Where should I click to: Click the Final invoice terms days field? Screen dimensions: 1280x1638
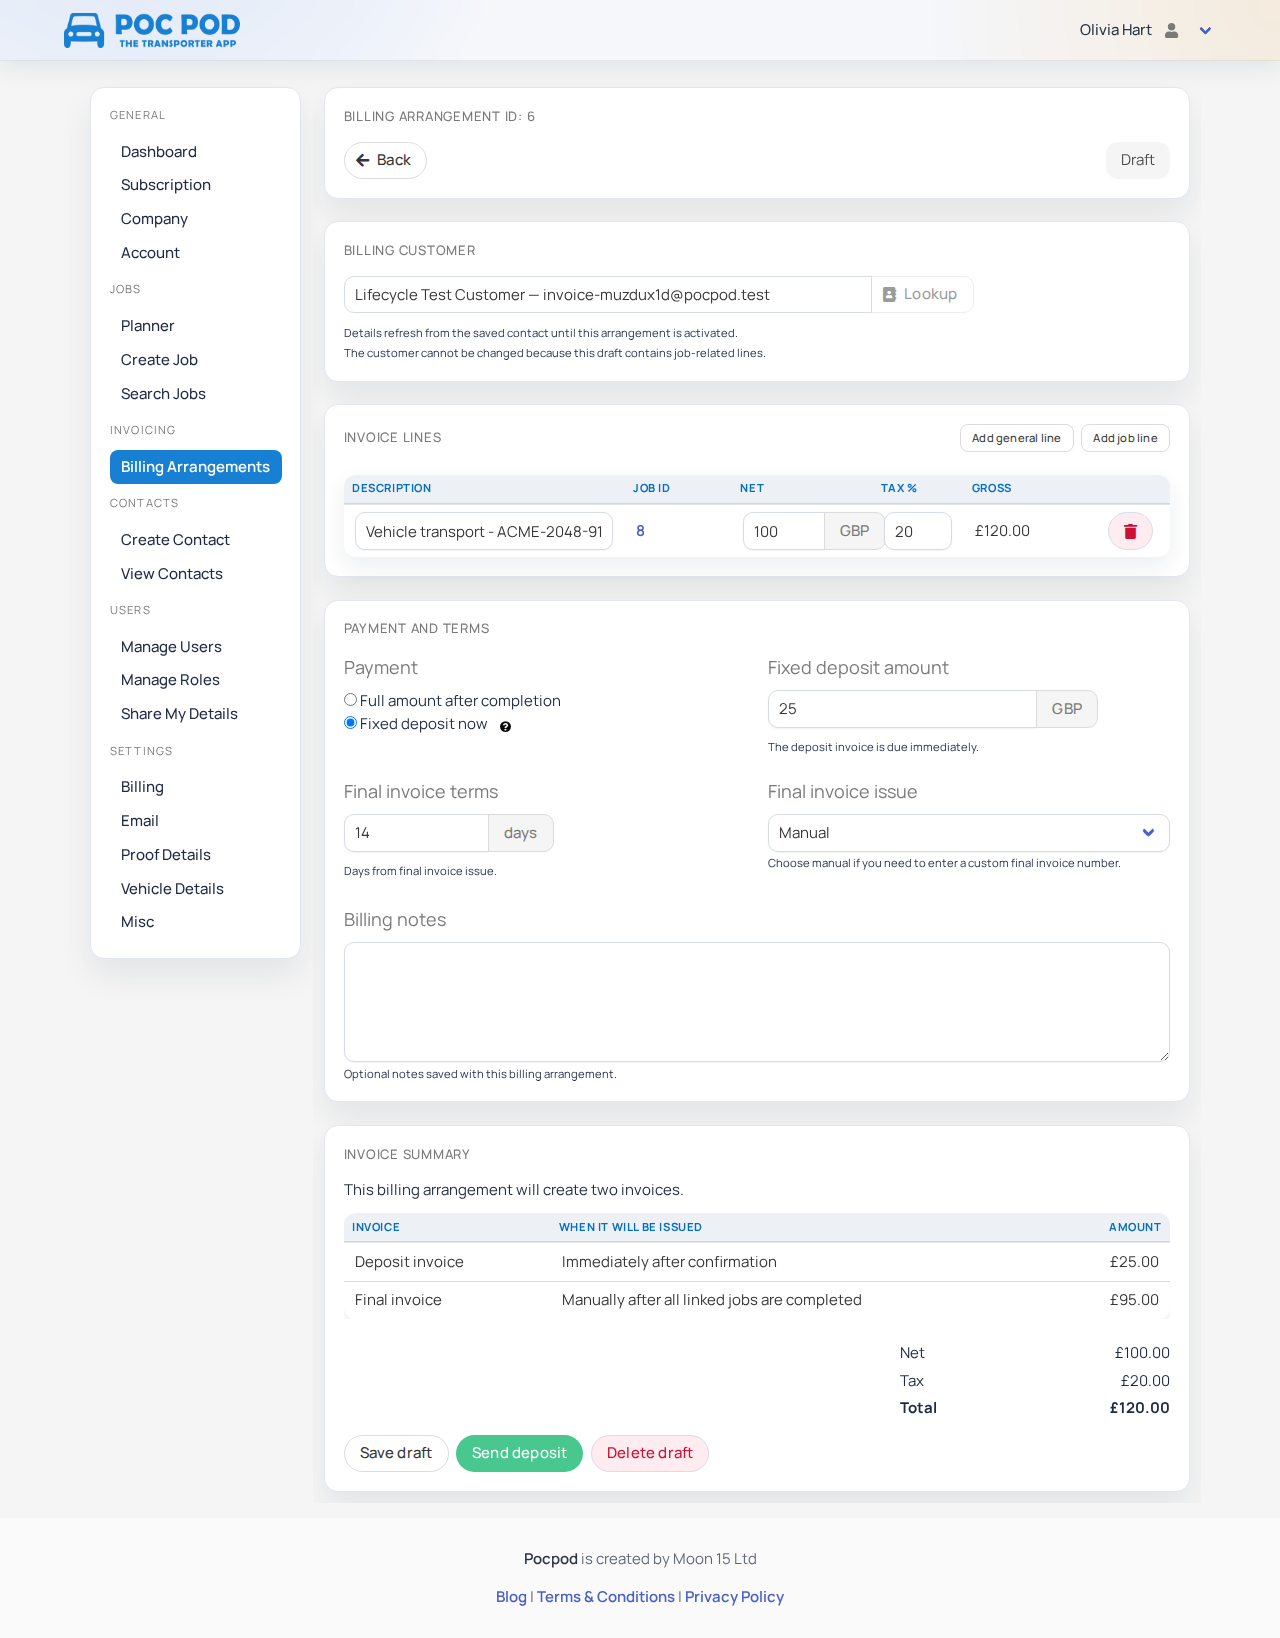(416, 833)
